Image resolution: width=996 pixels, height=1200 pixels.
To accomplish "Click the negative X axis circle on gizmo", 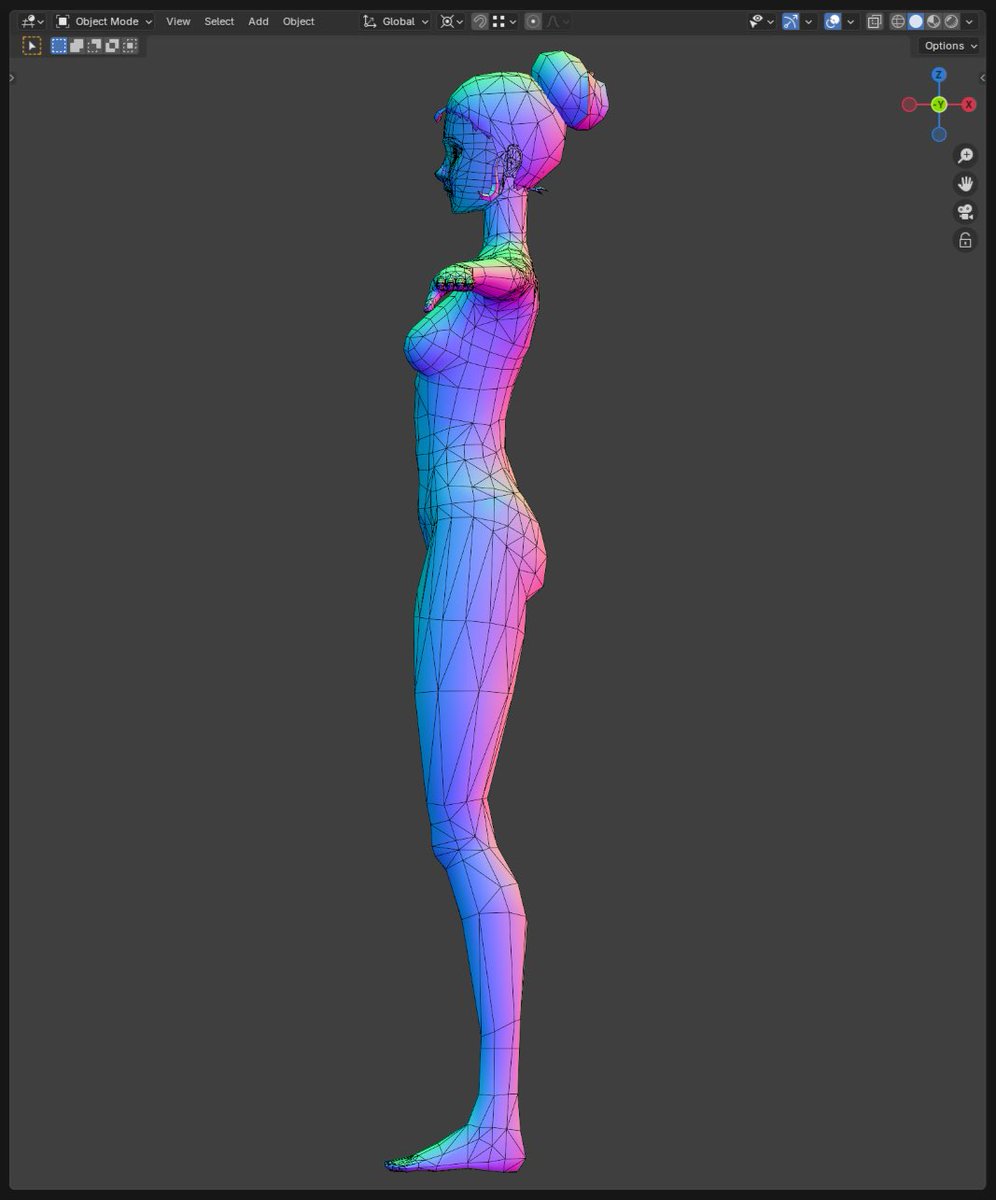I will coord(909,104).
